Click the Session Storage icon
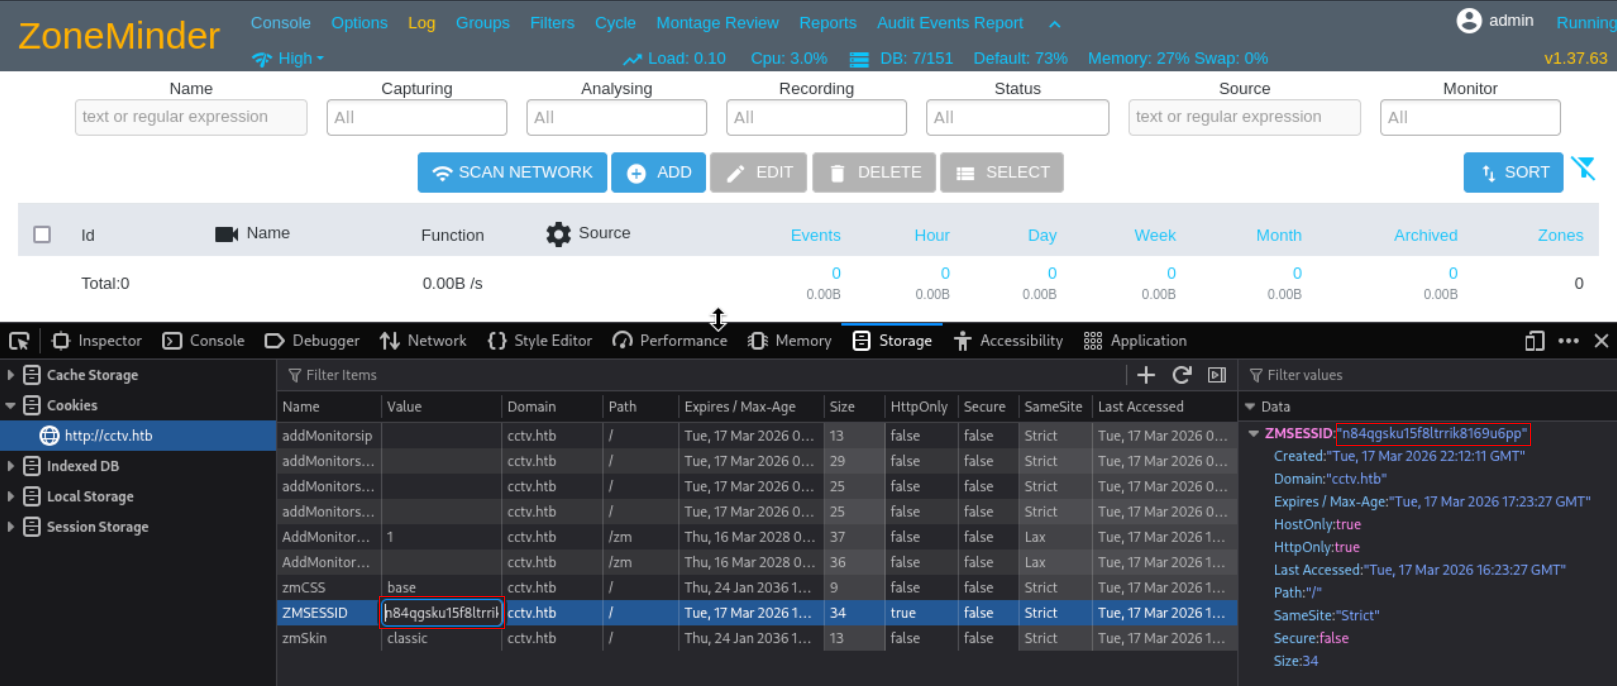 (x=32, y=527)
